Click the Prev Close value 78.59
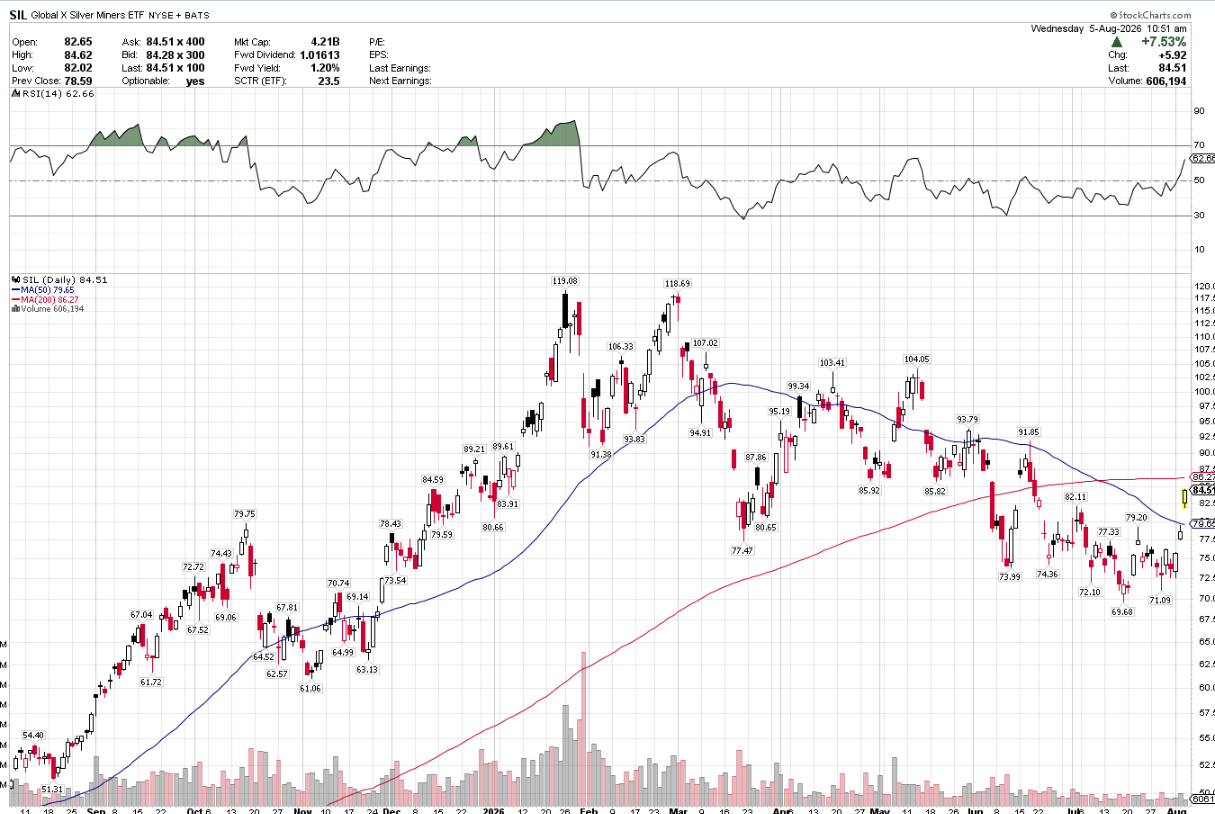The width and height of the screenshot is (1215, 814). [x=77, y=81]
